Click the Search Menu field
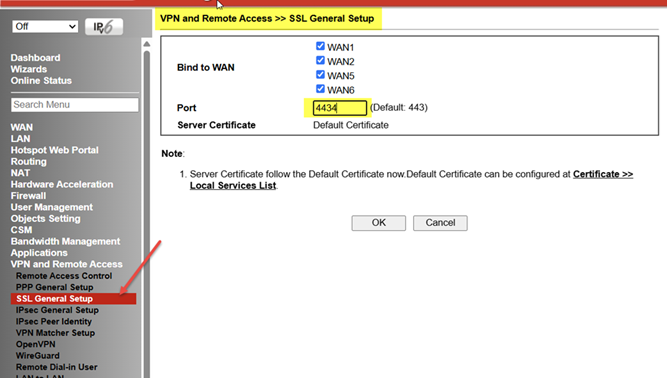 tap(74, 105)
